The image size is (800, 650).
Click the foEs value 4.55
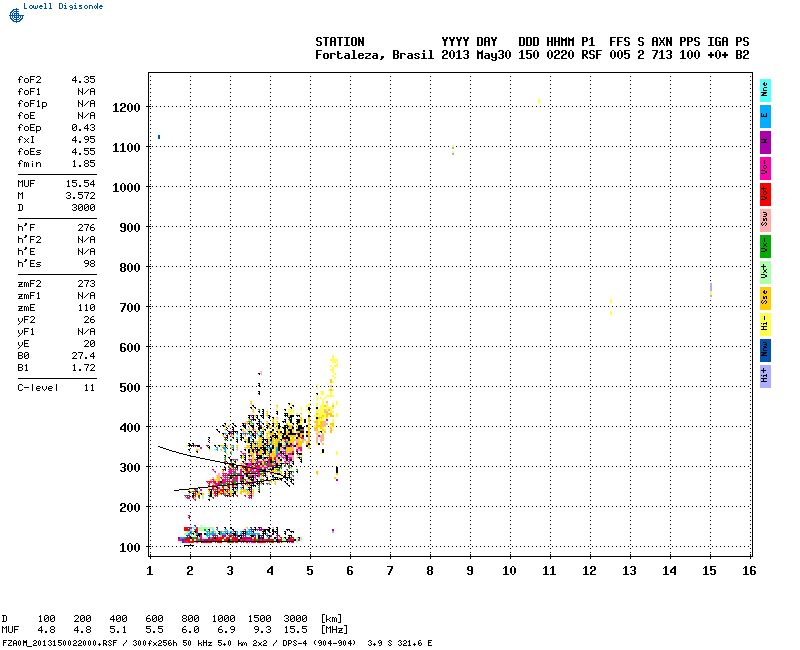click(83, 152)
